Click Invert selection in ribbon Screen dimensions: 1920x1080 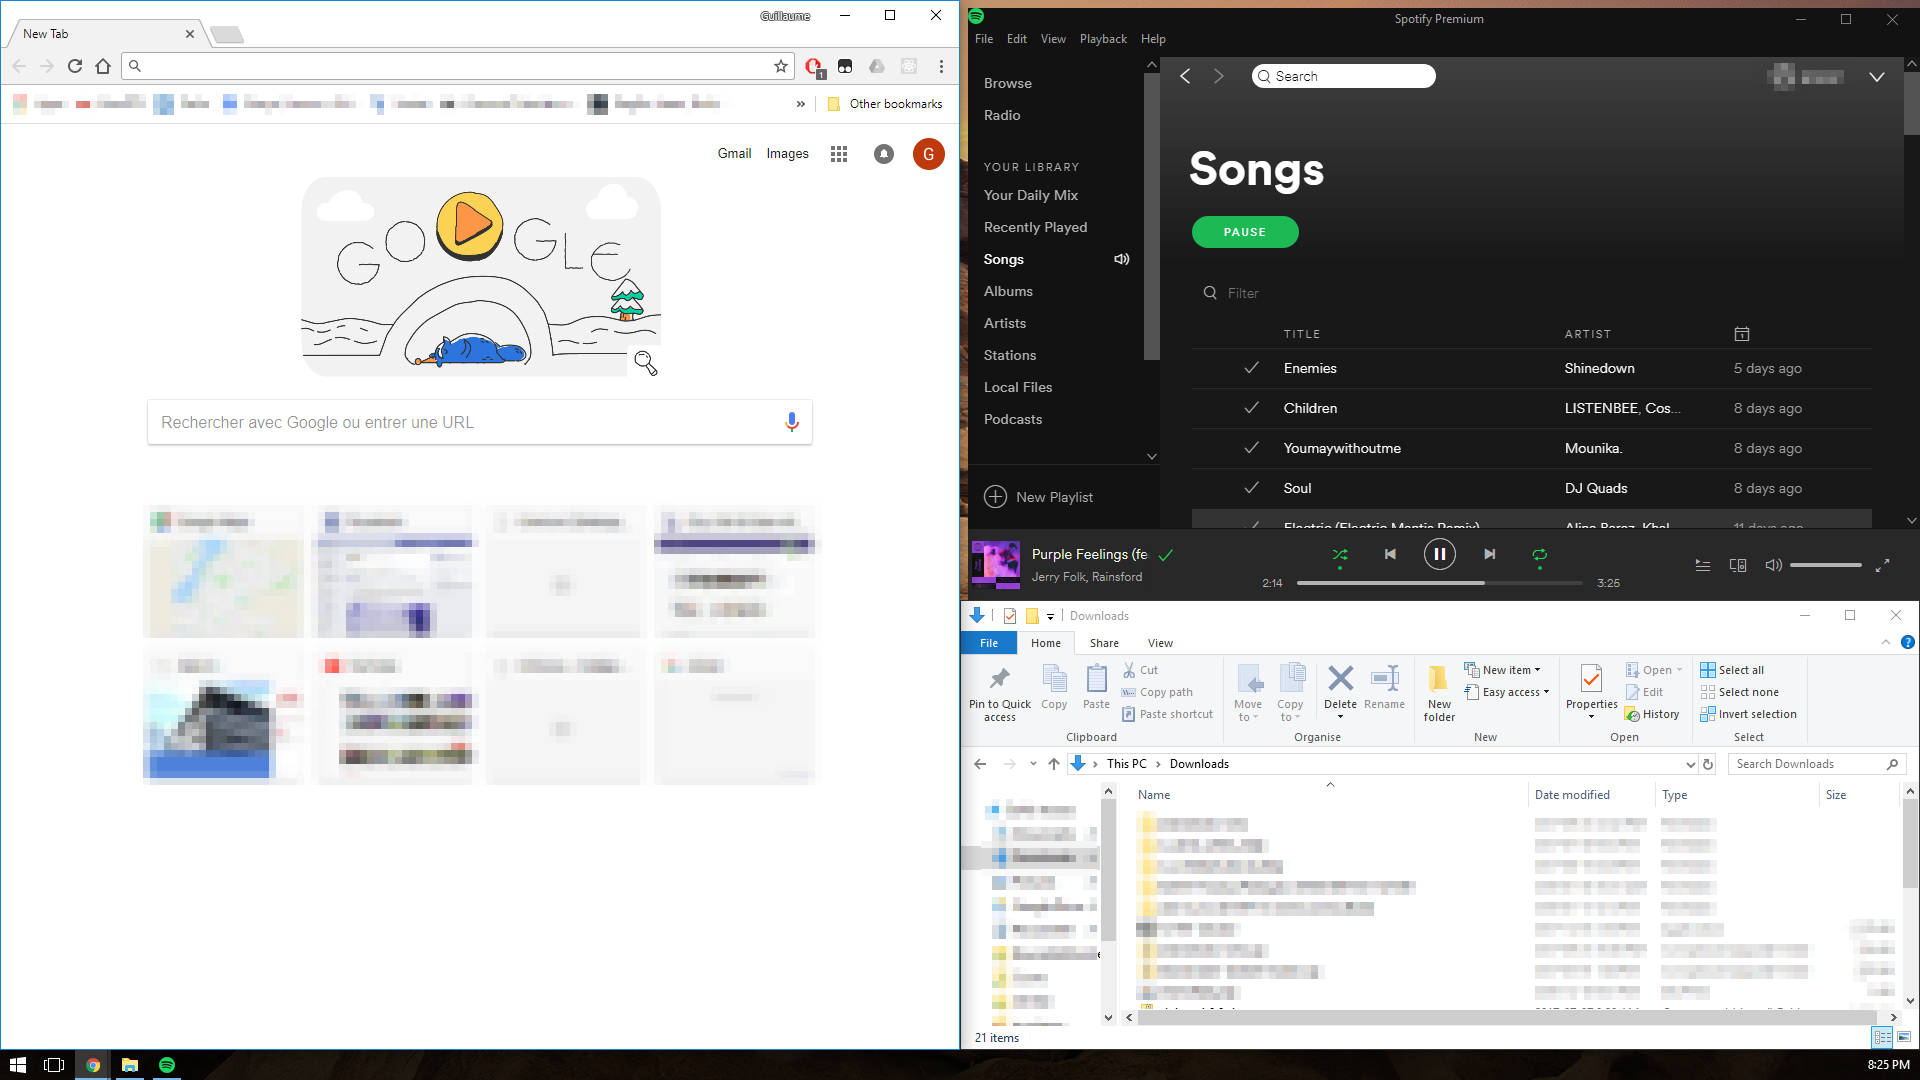tap(1748, 714)
